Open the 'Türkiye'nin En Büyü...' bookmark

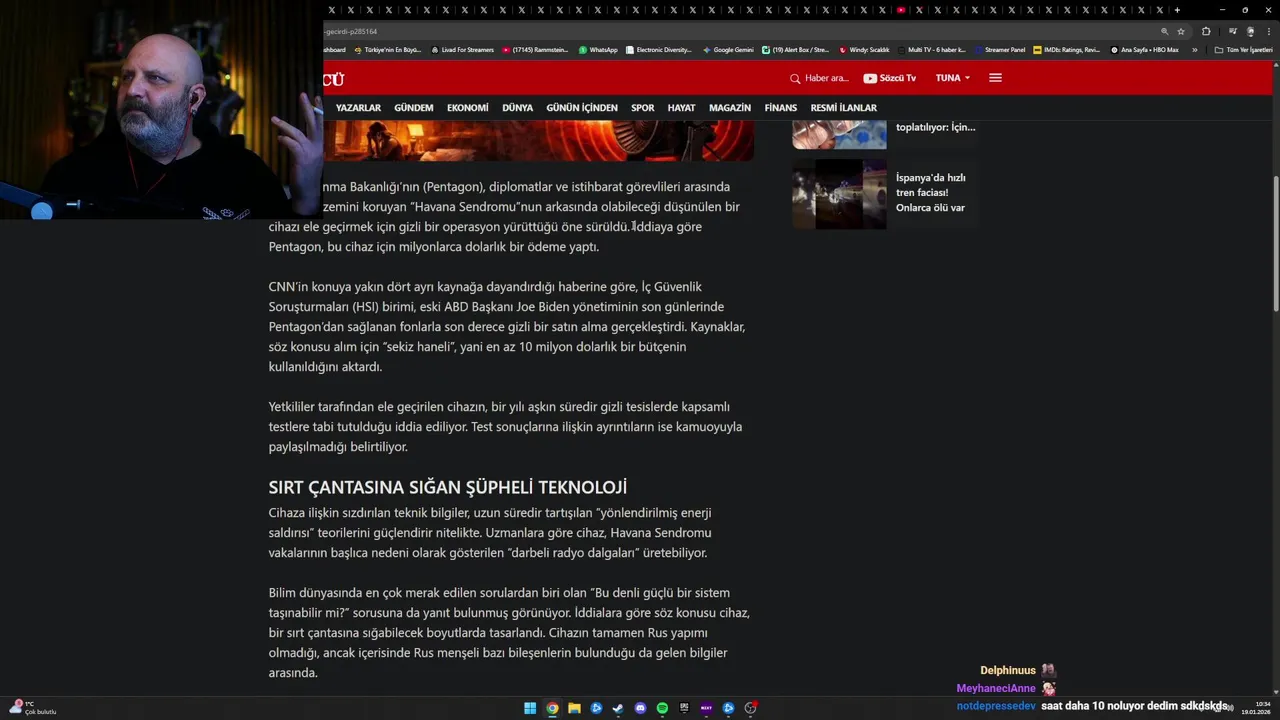[x=388, y=50]
